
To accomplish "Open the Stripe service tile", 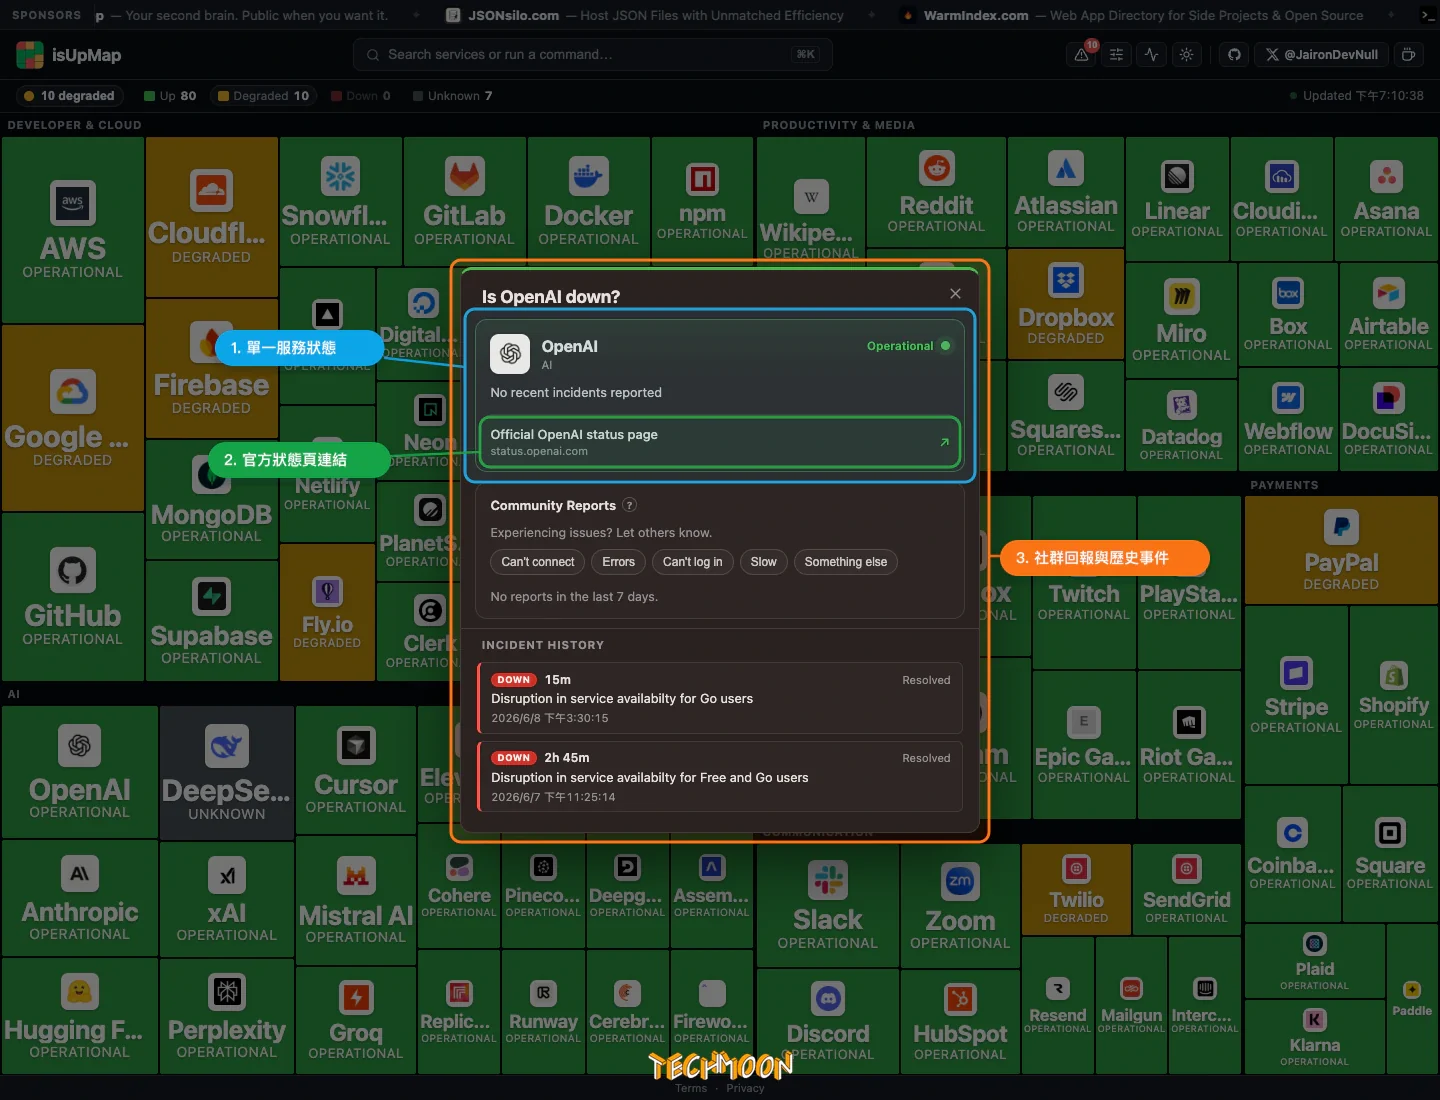I will click(1296, 695).
